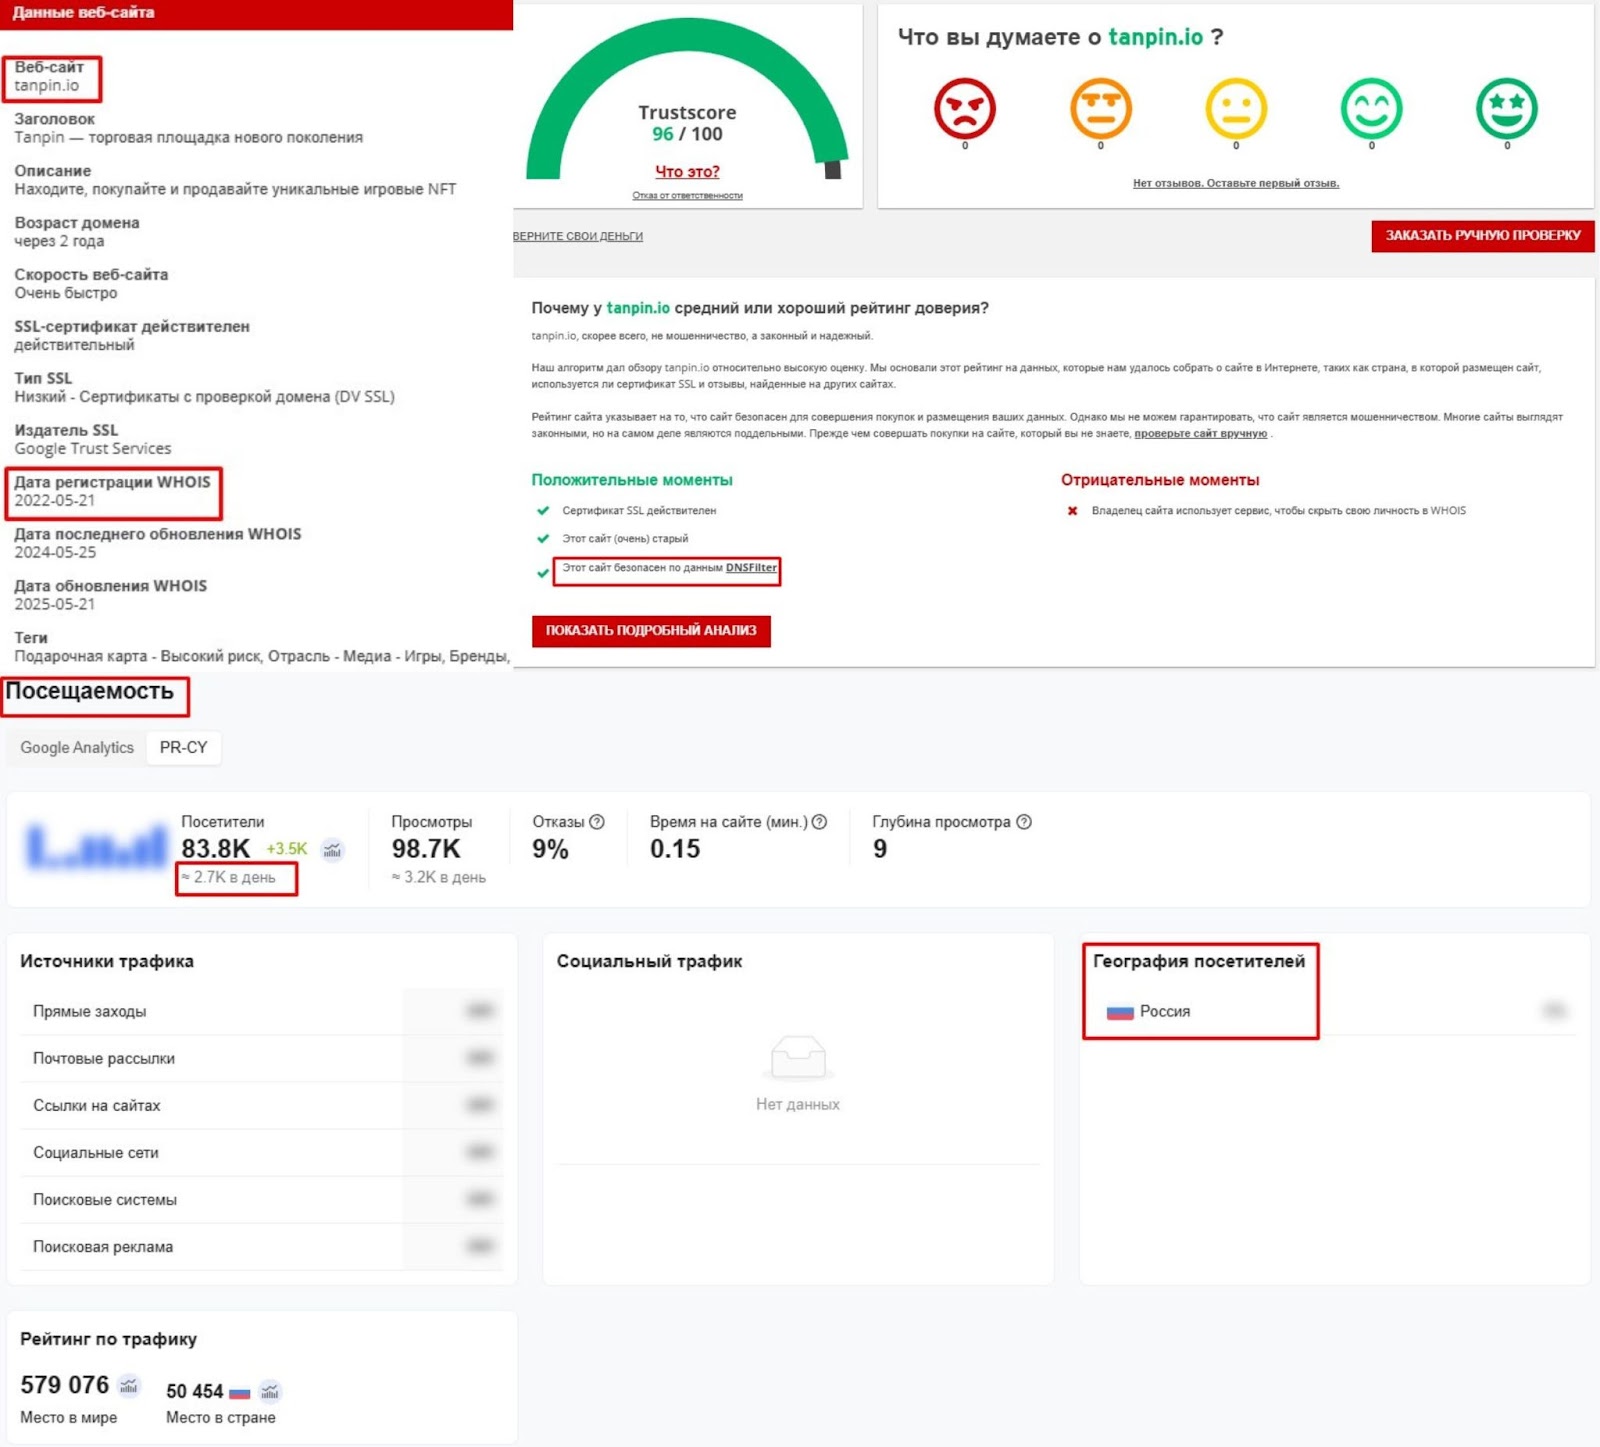Select Поисковая реклама traffic source row
The image size is (1600, 1447).
point(262,1247)
